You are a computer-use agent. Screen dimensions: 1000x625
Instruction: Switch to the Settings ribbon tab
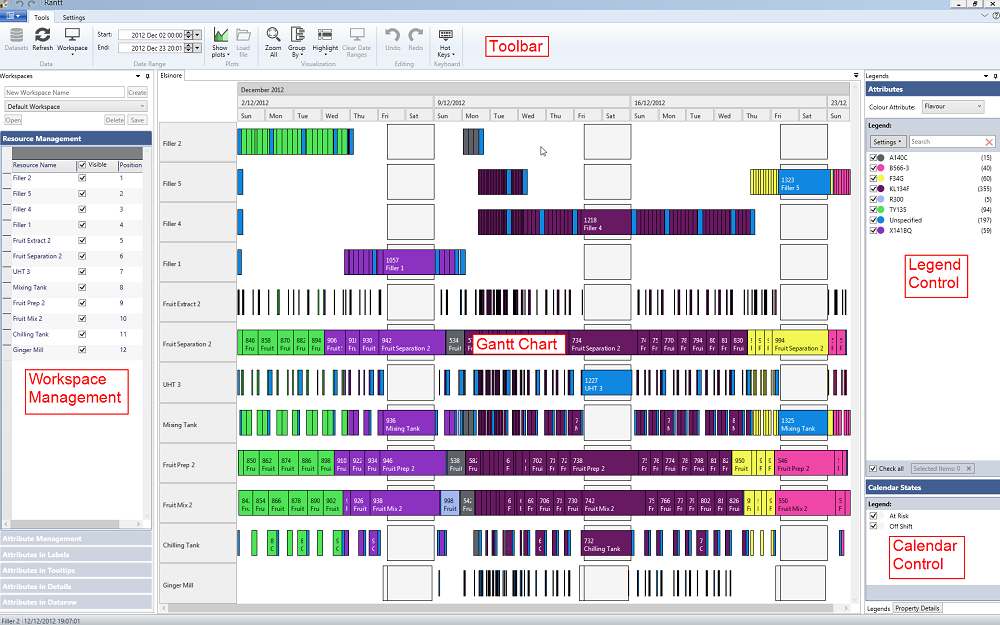(73, 18)
